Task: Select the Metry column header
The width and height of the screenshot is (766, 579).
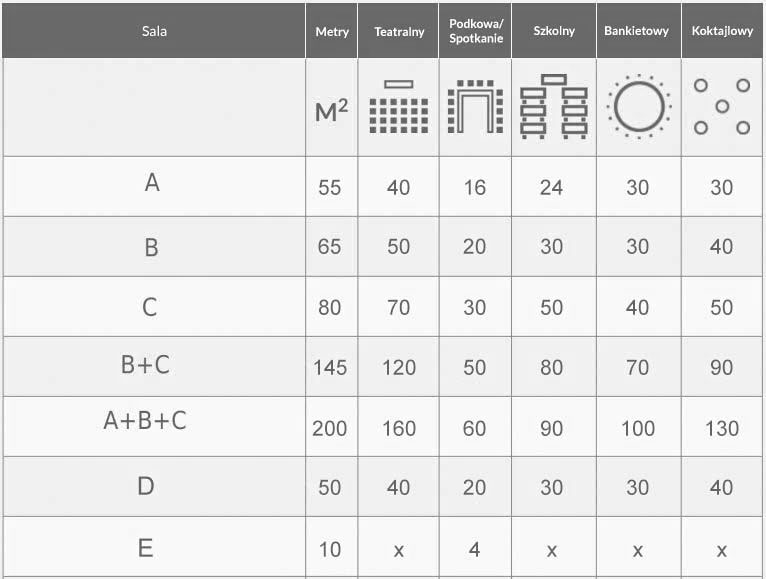Action: [x=332, y=32]
